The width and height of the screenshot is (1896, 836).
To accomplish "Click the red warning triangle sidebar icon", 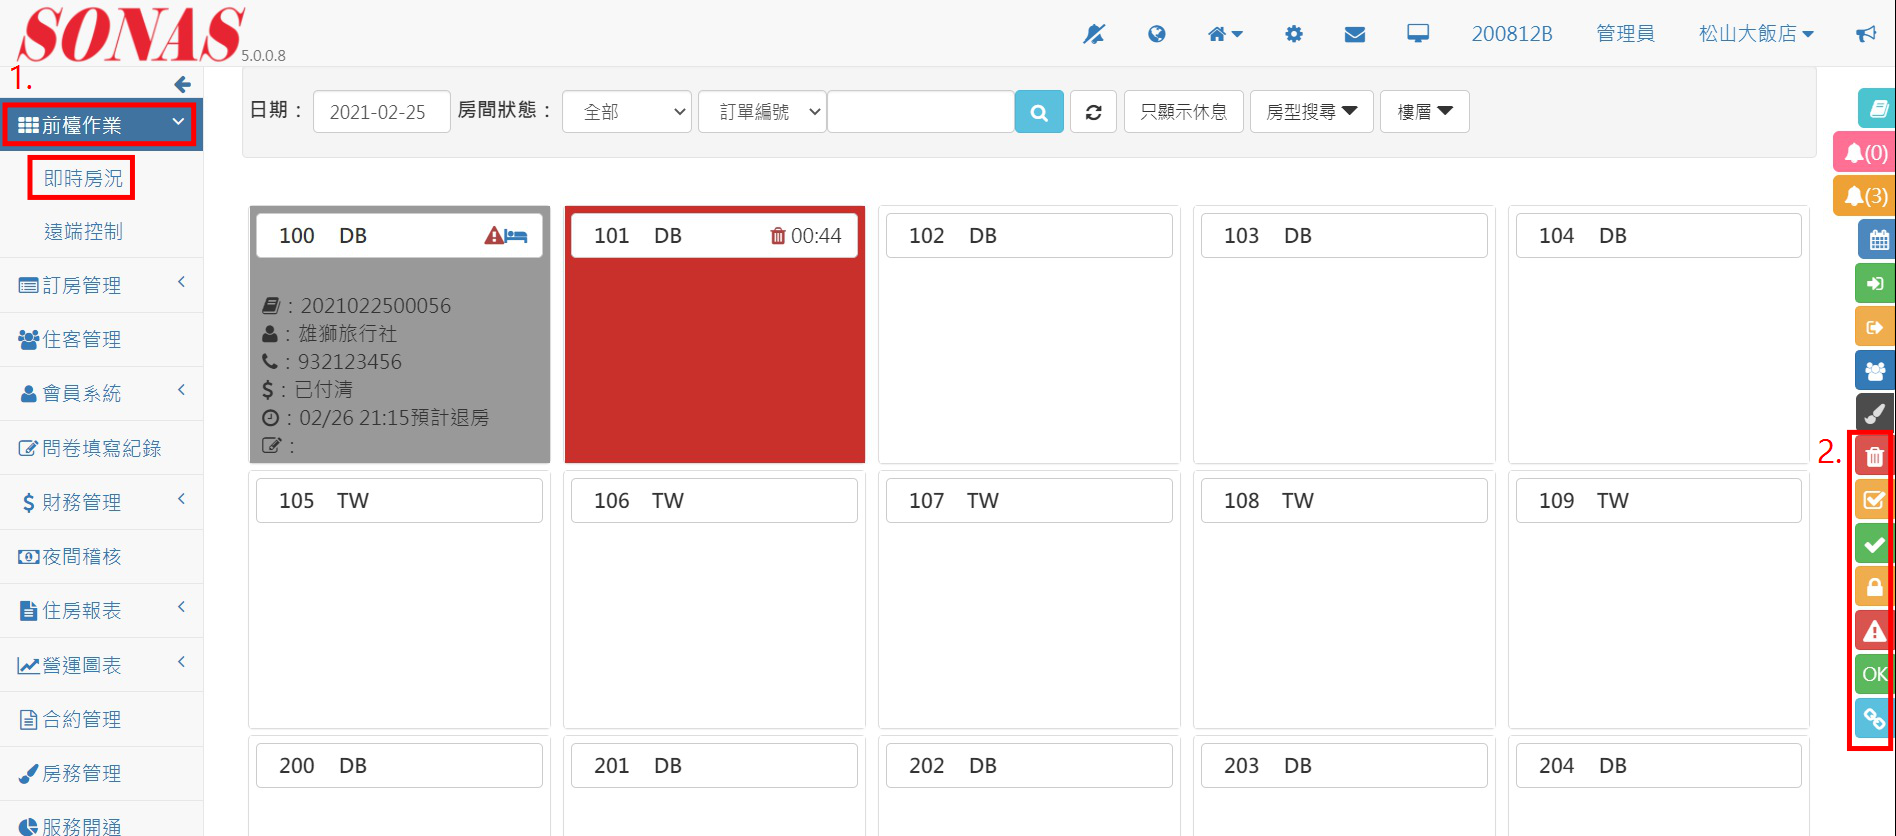I will pyautogui.click(x=1873, y=631).
